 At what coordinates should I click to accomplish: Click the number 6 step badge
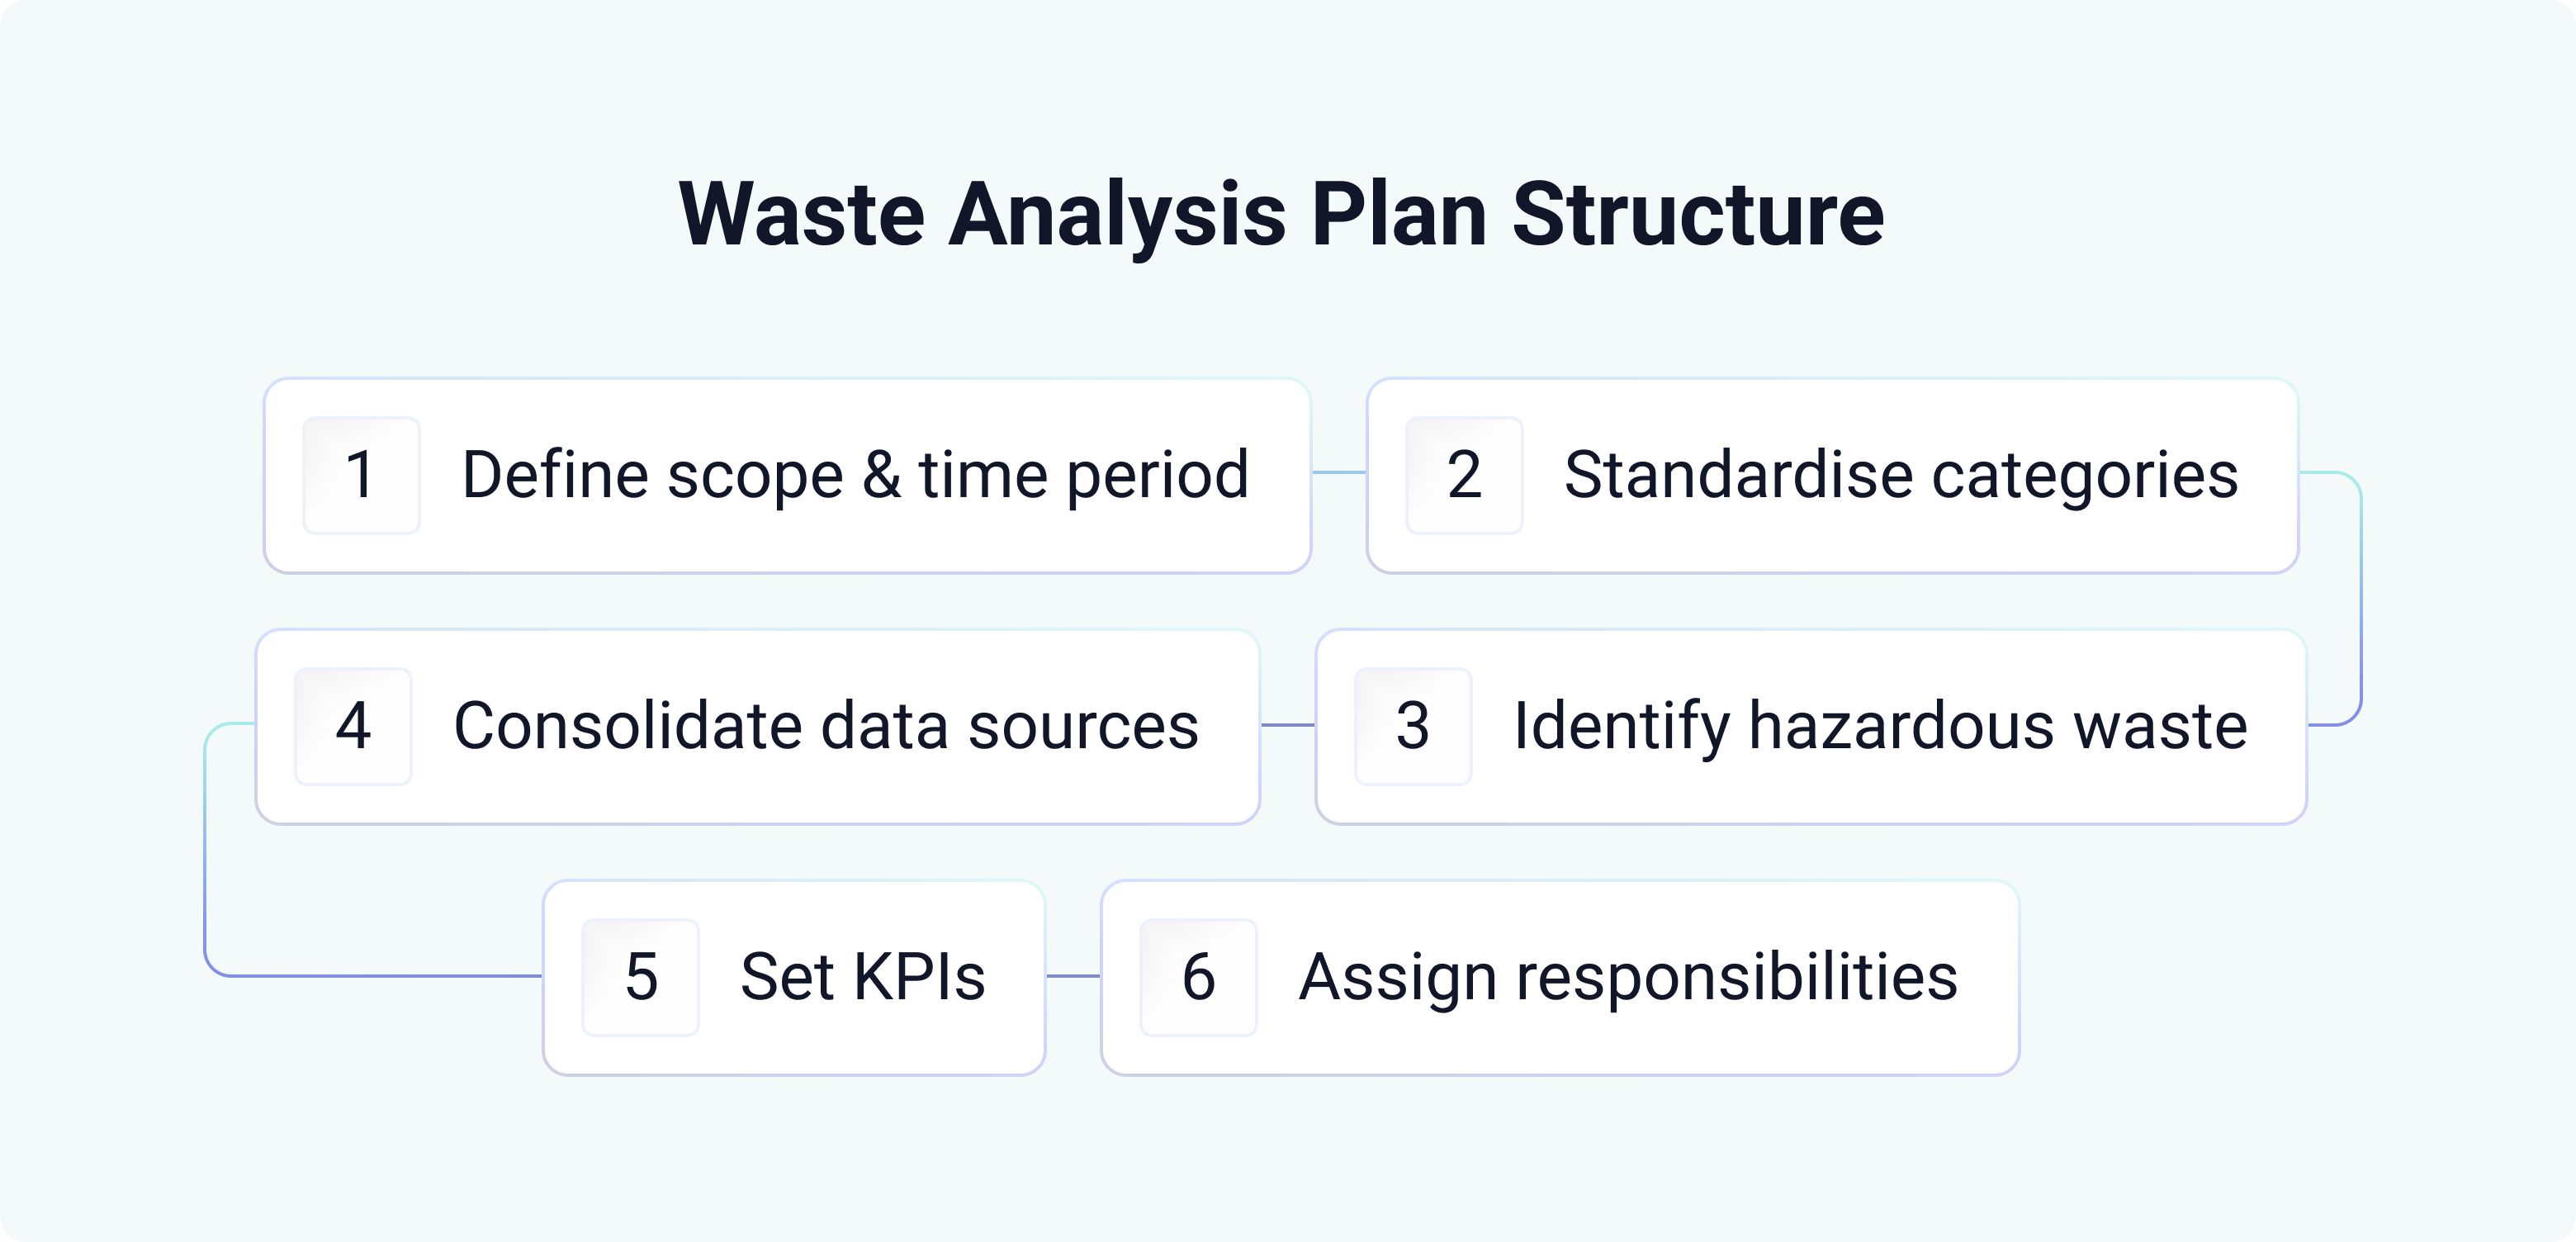1198,977
